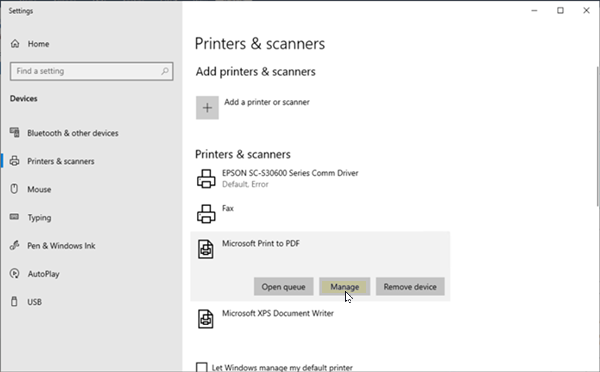Image resolution: width=600 pixels, height=372 pixels.
Task: Minimize the Settings window
Action: tap(534, 11)
